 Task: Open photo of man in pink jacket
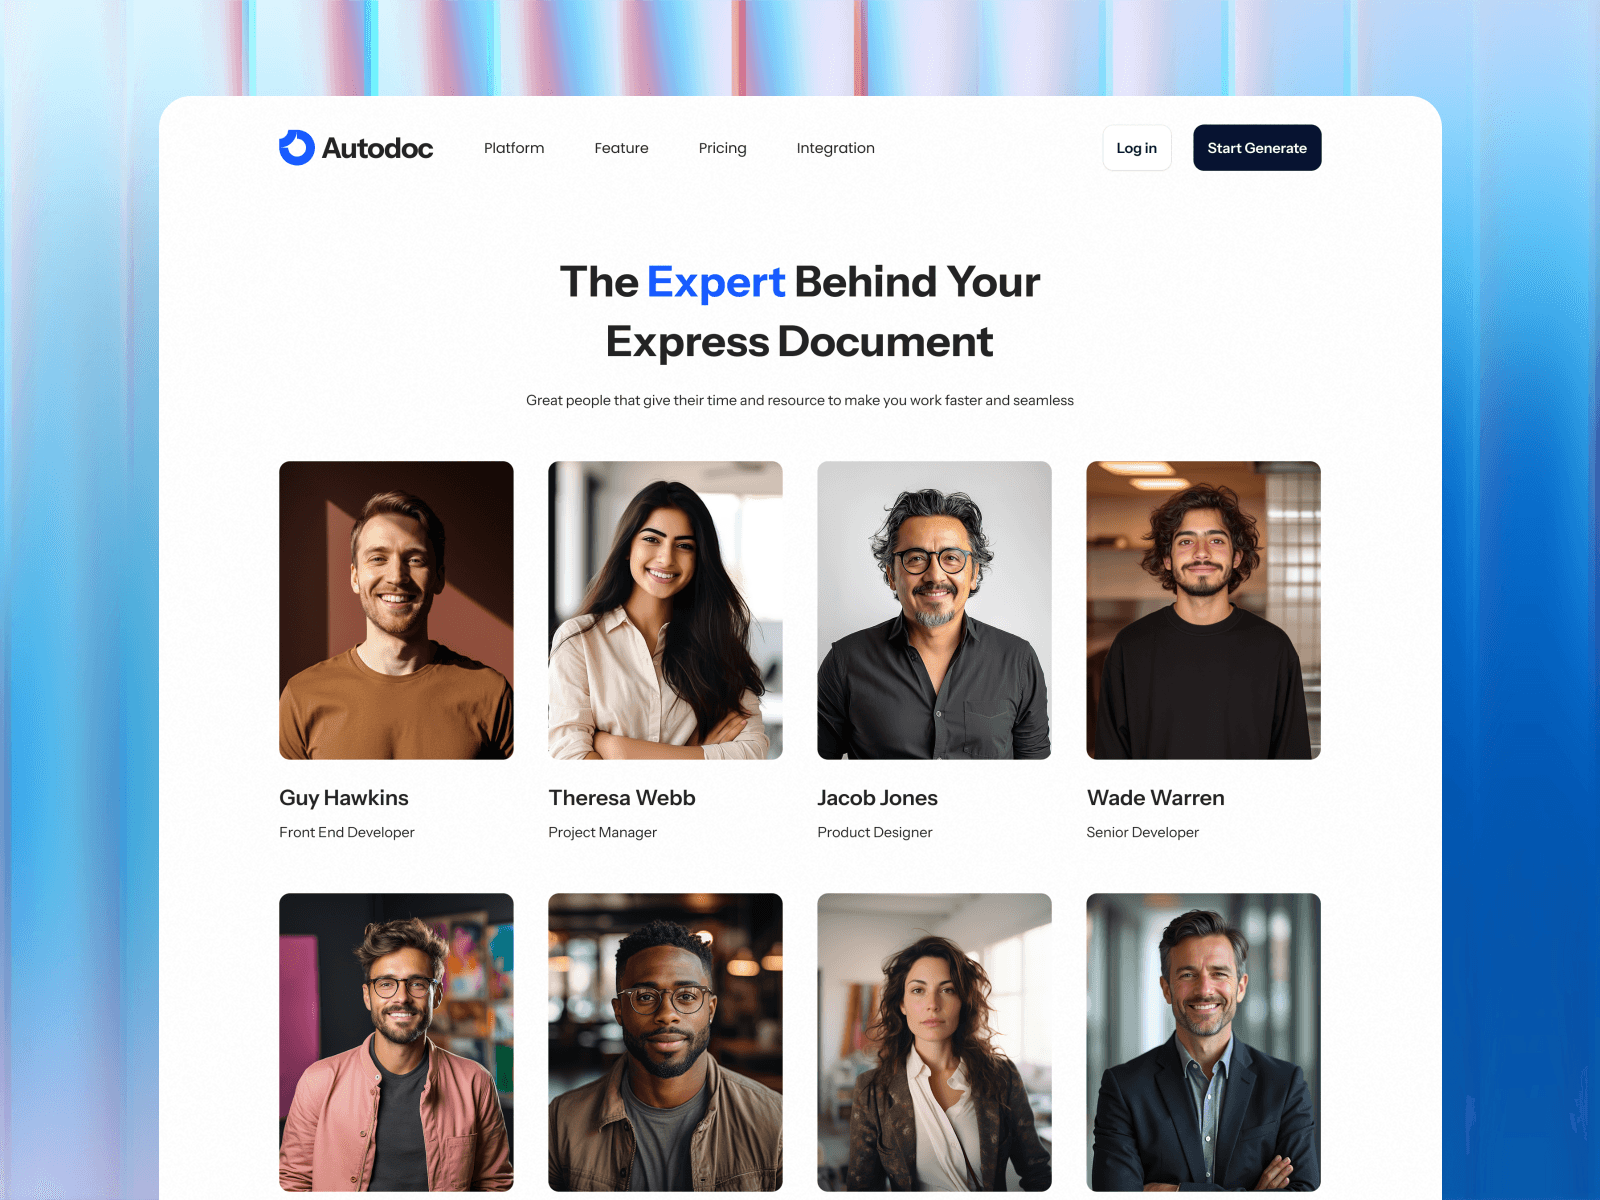(396, 1042)
